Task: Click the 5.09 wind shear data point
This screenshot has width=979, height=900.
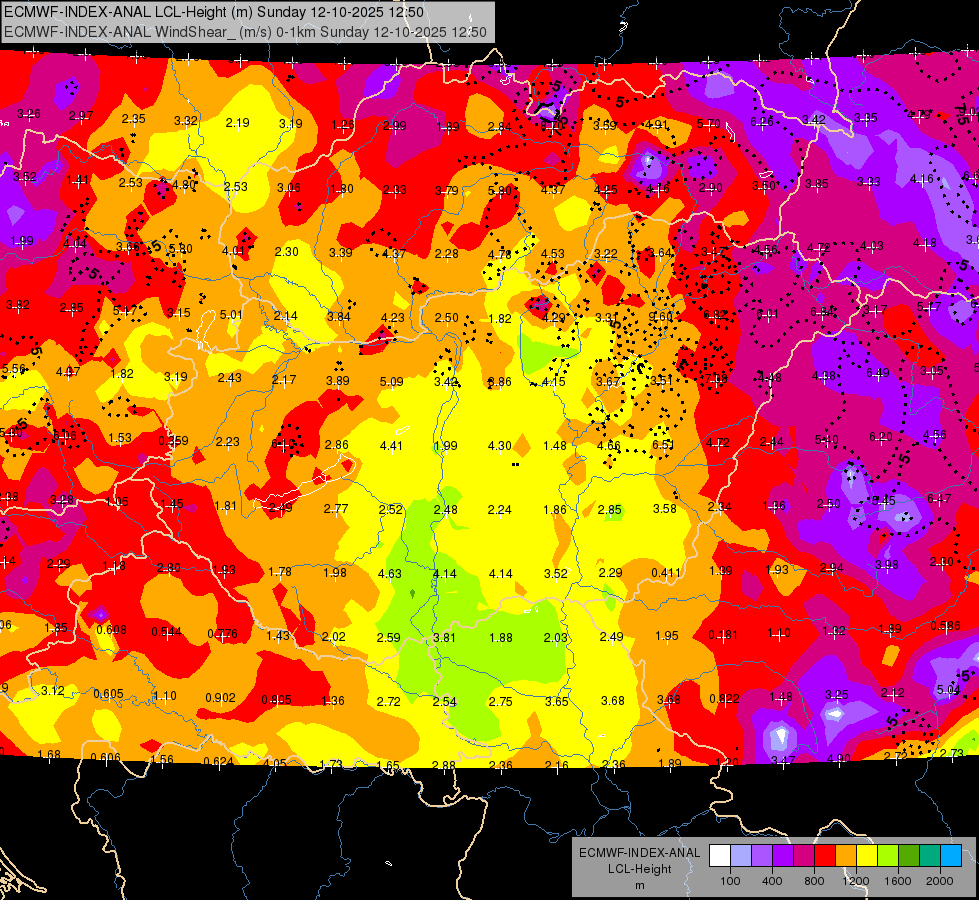Action: [x=391, y=381]
